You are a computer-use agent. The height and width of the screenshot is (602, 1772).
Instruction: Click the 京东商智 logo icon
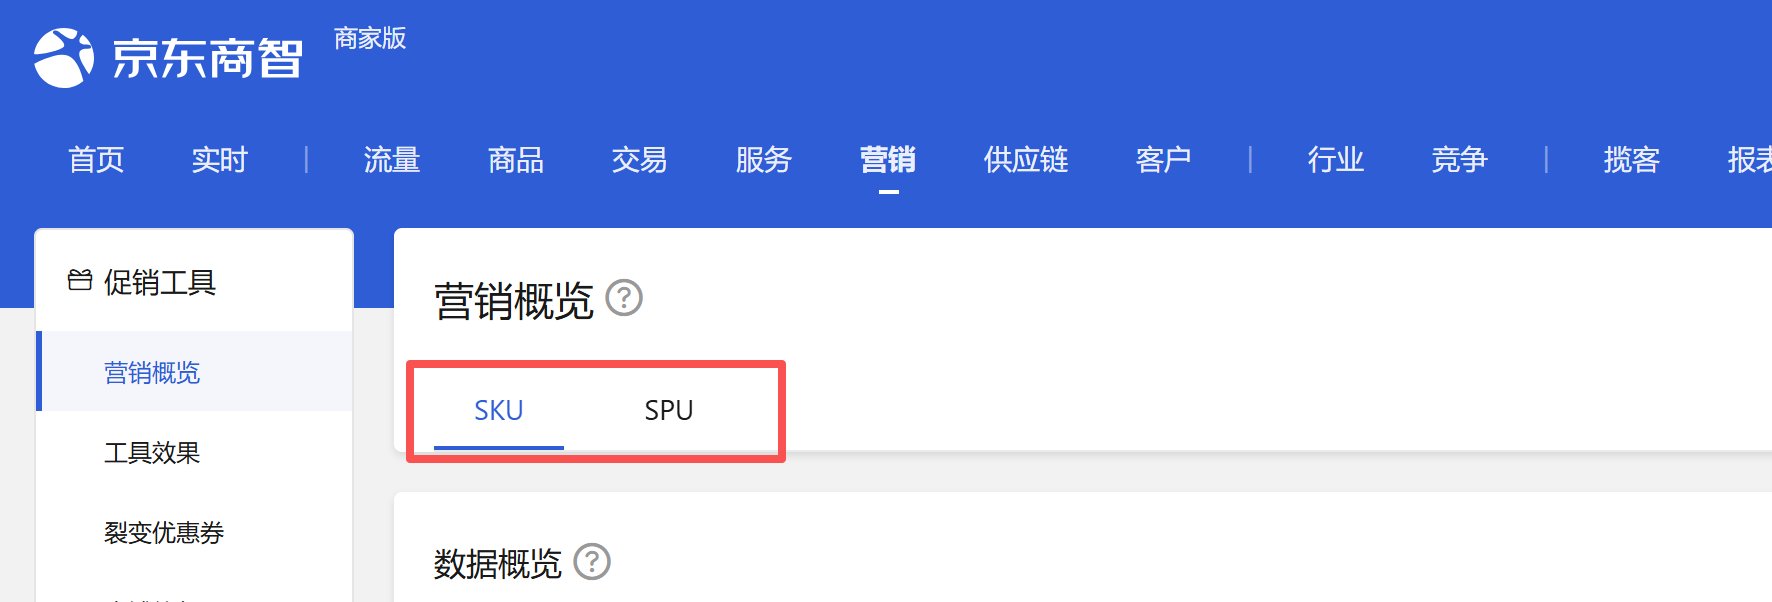[x=63, y=58]
